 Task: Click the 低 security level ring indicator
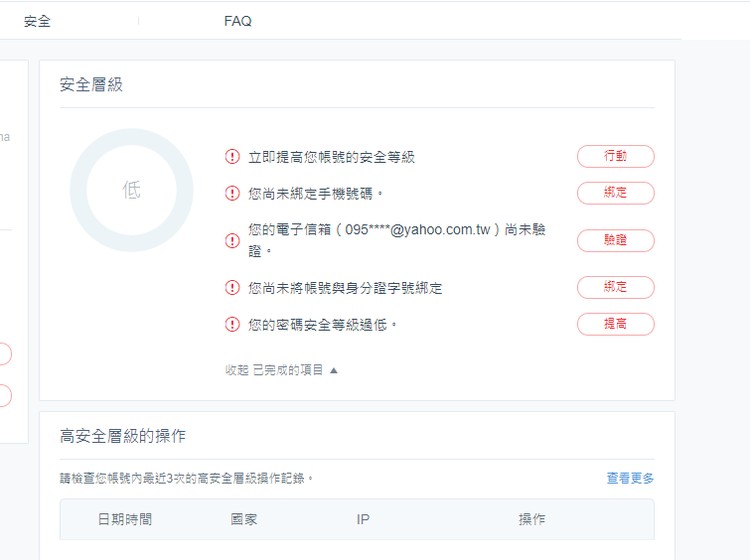pyautogui.click(x=132, y=190)
